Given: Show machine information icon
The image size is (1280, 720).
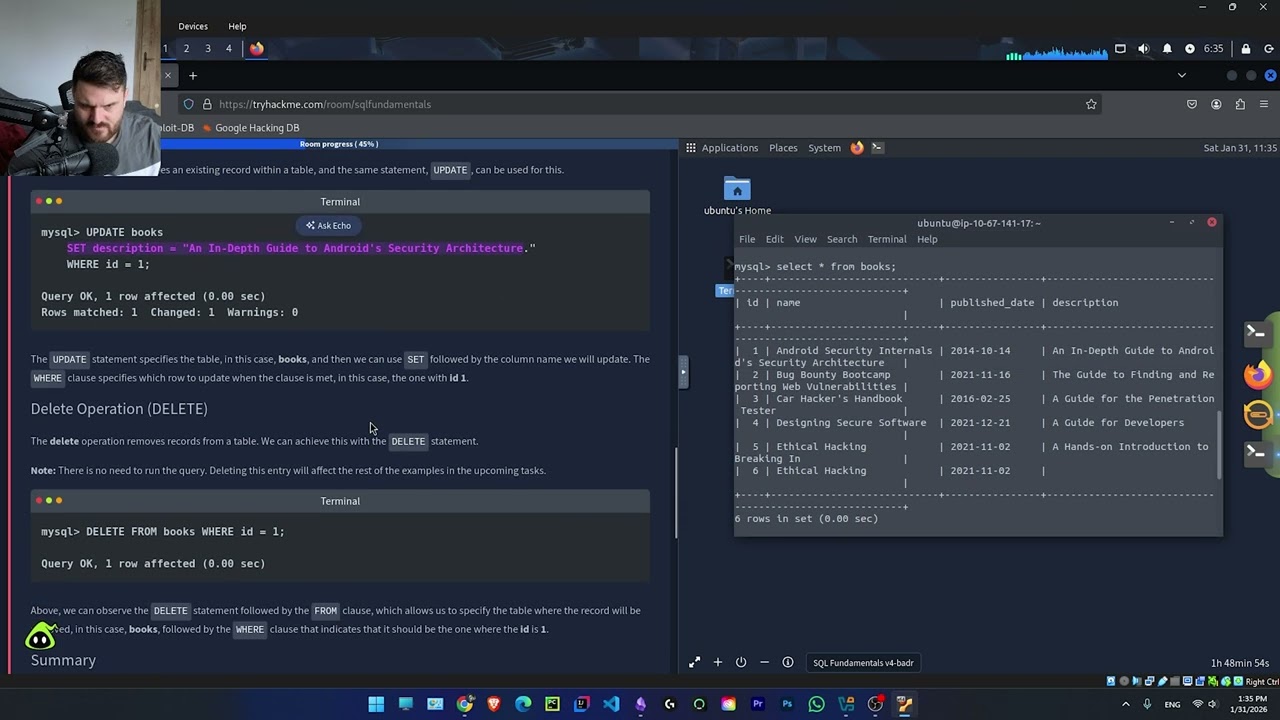Looking at the screenshot, I should tap(788, 662).
